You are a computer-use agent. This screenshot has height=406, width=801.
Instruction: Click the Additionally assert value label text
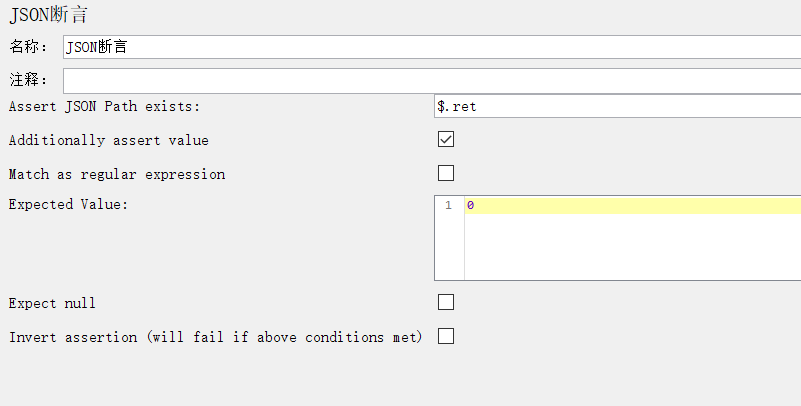coord(108,141)
